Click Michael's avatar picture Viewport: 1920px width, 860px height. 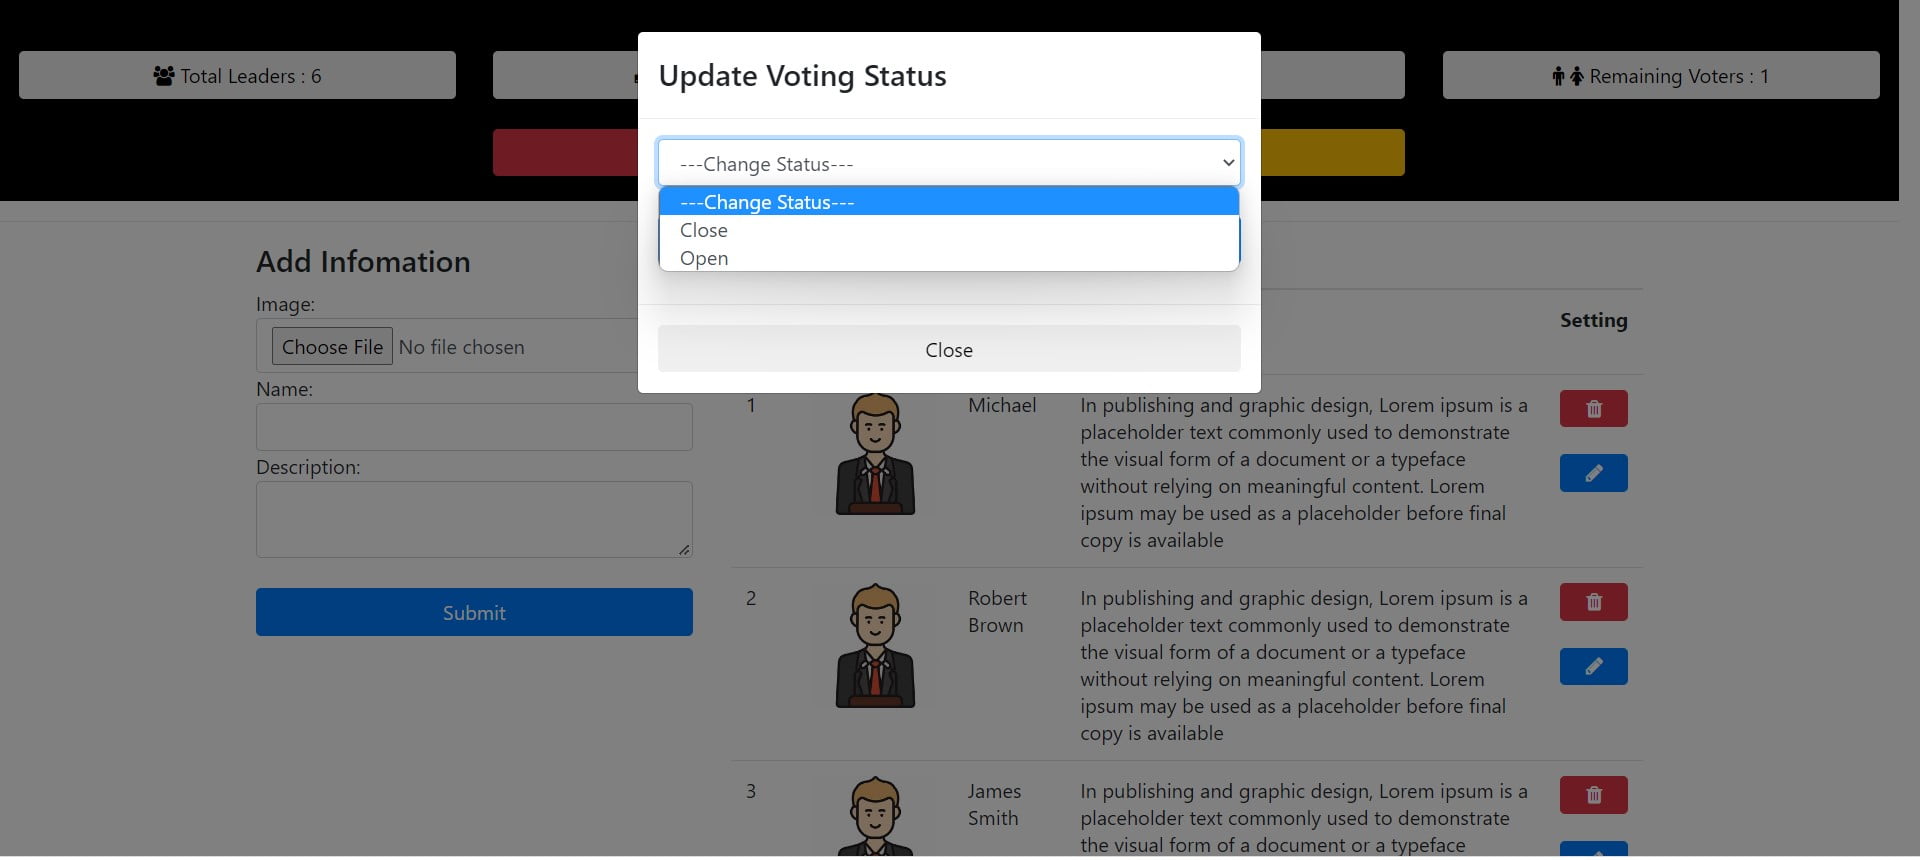pos(875,454)
